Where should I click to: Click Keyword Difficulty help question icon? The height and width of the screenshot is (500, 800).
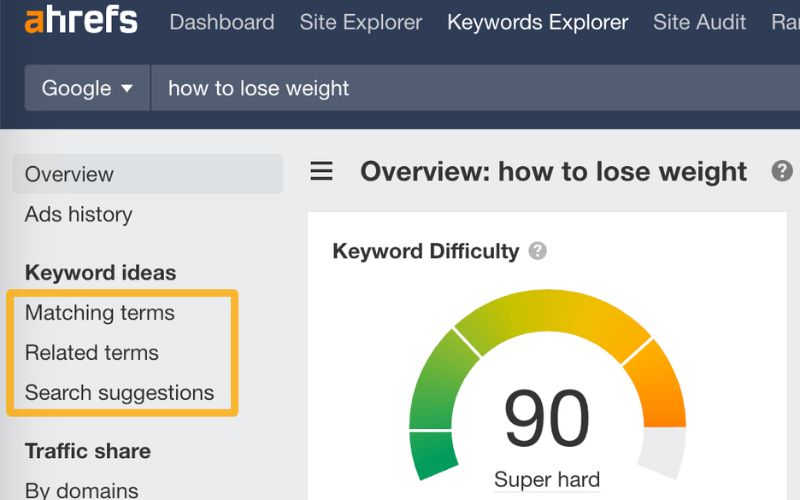point(538,251)
